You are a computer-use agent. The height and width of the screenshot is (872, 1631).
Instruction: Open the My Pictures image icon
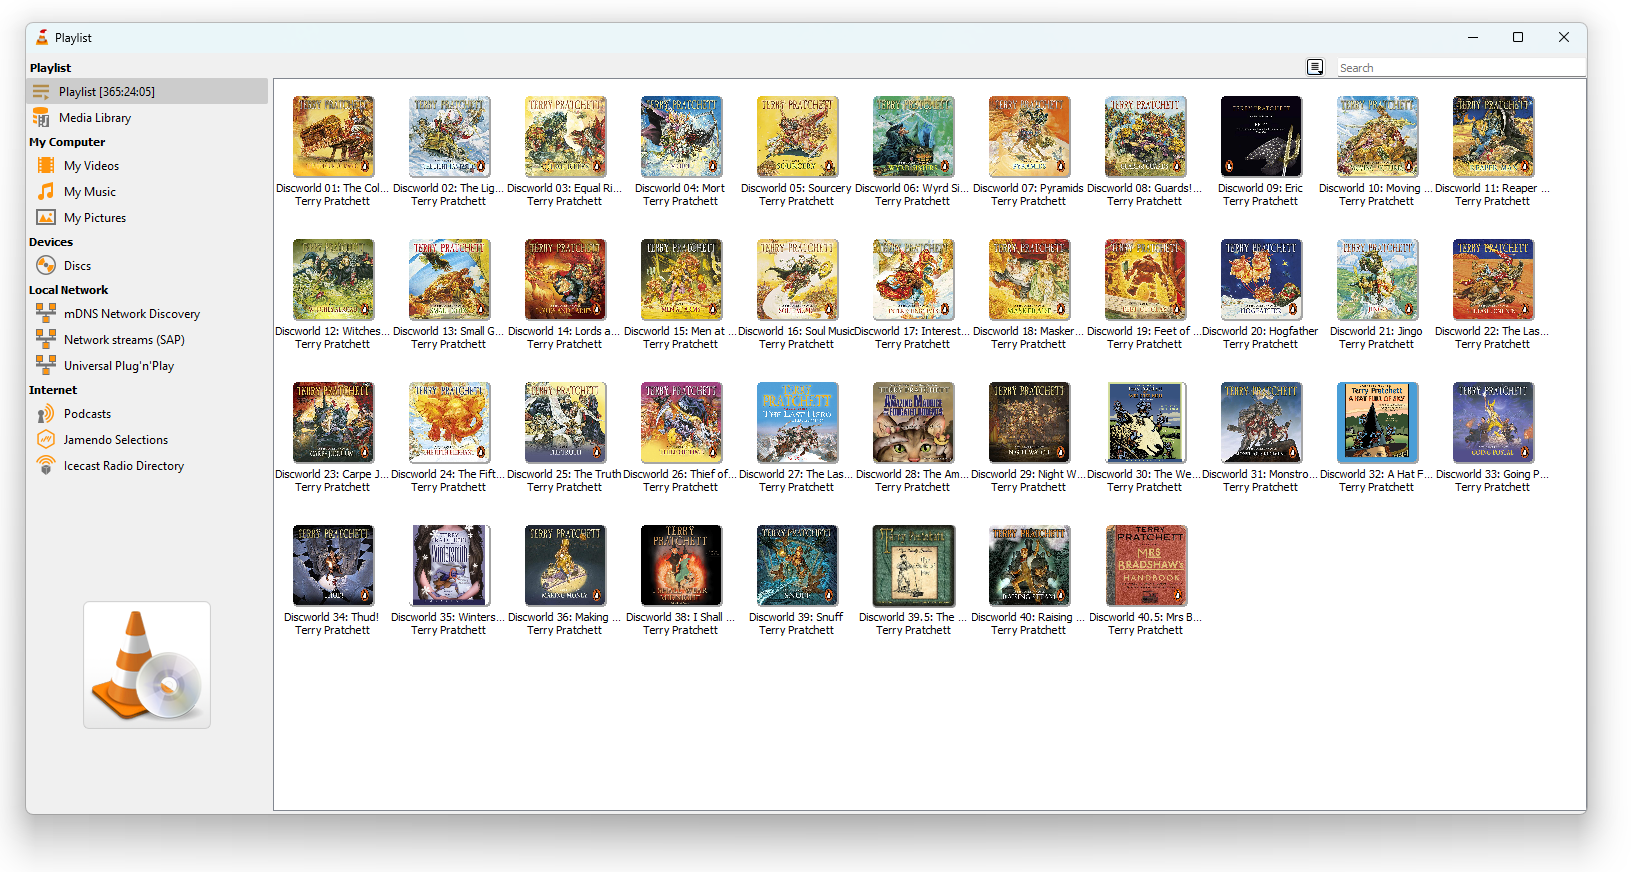click(46, 217)
